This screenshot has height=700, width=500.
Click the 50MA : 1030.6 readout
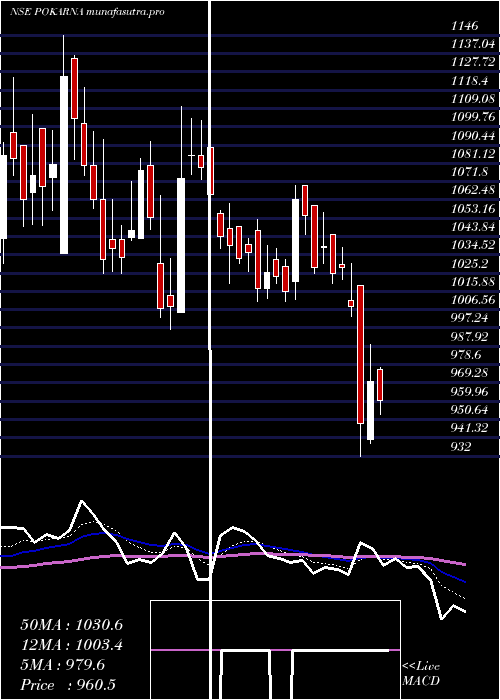(71, 625)
